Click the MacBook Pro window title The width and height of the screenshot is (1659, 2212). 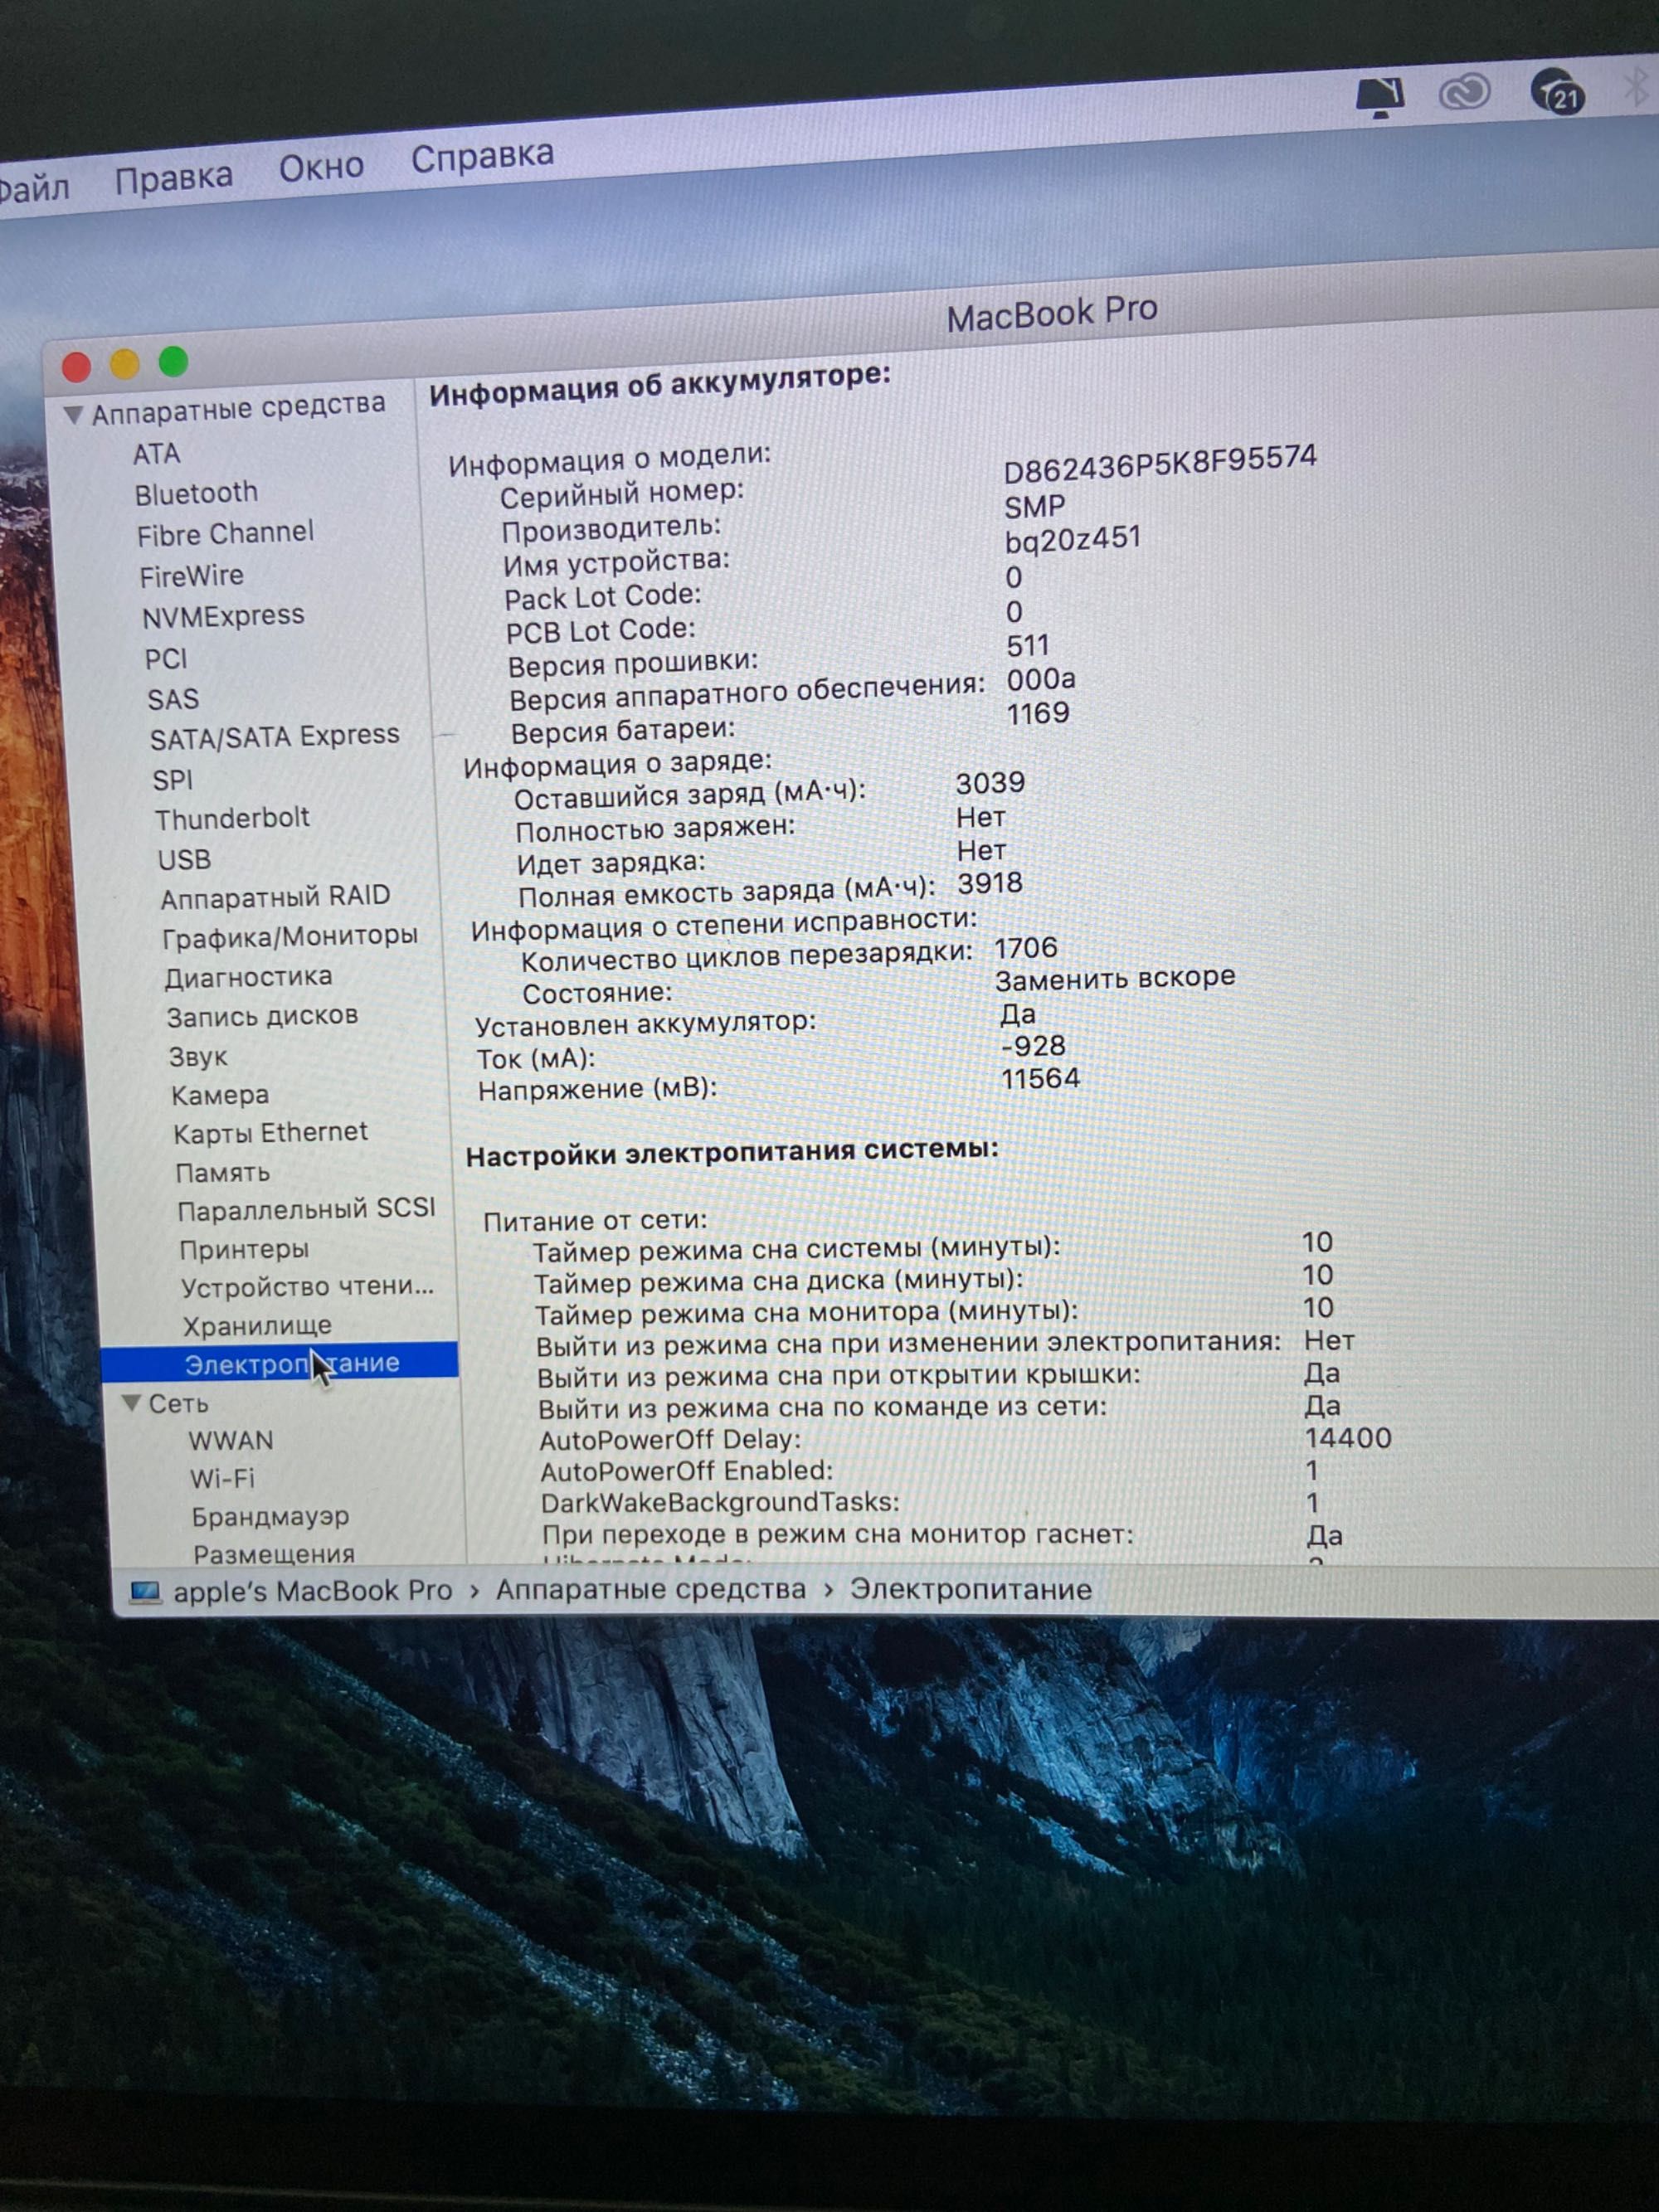pos(1052,314)
